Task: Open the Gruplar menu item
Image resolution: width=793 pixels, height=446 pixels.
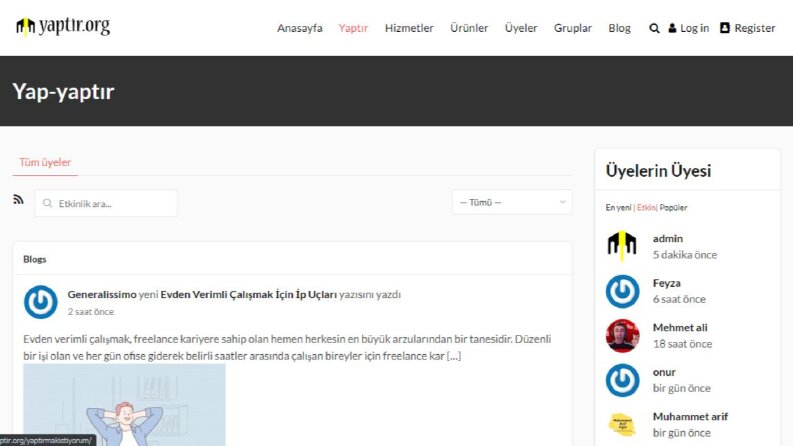Action: click(572, 28)
